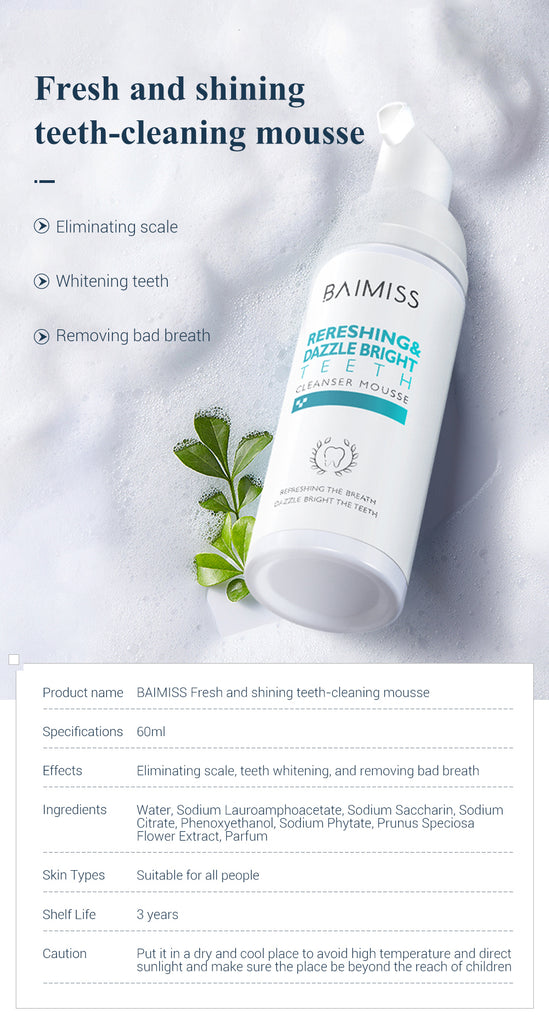Screen dimensions: 549x1024
Task: Click the Ingredients list text
Action: click(x=320, y=823)
